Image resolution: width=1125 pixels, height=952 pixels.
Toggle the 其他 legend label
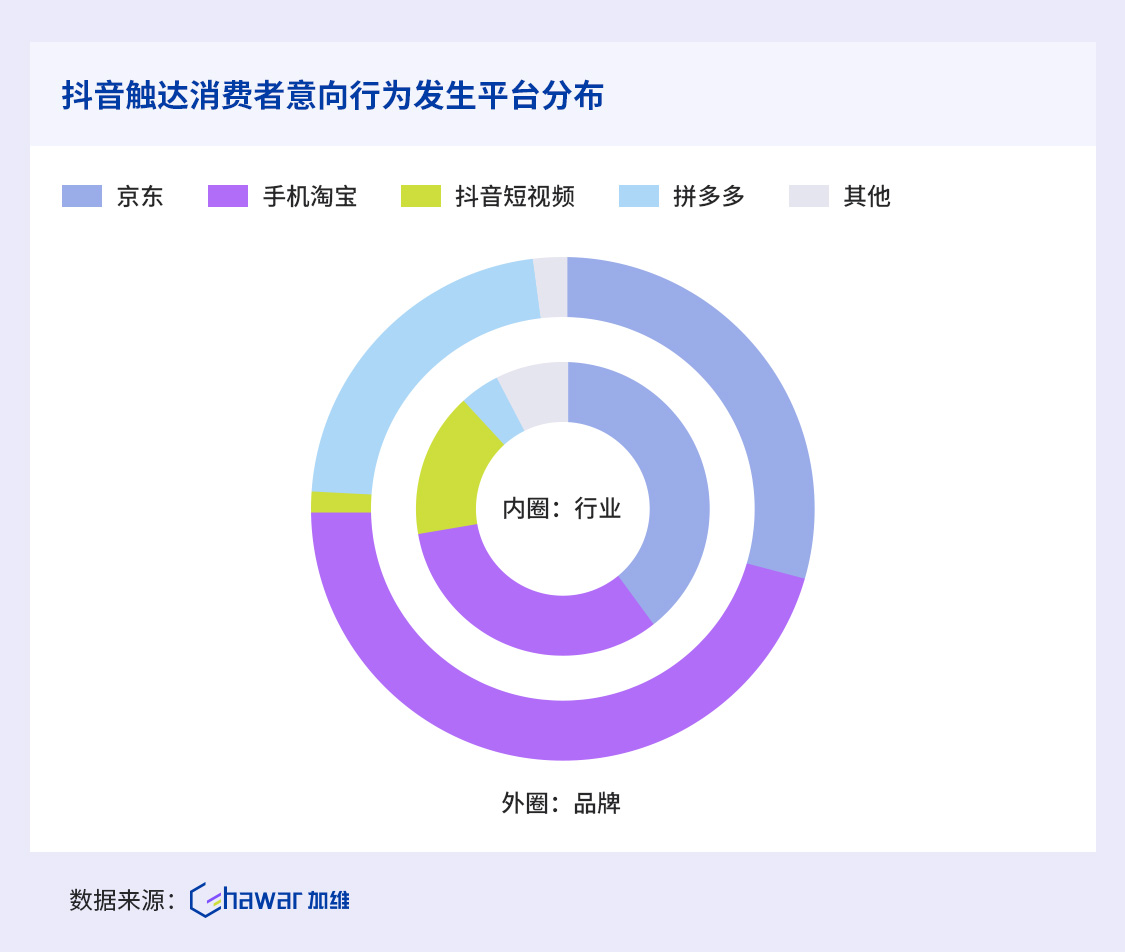tap(867, 196)
